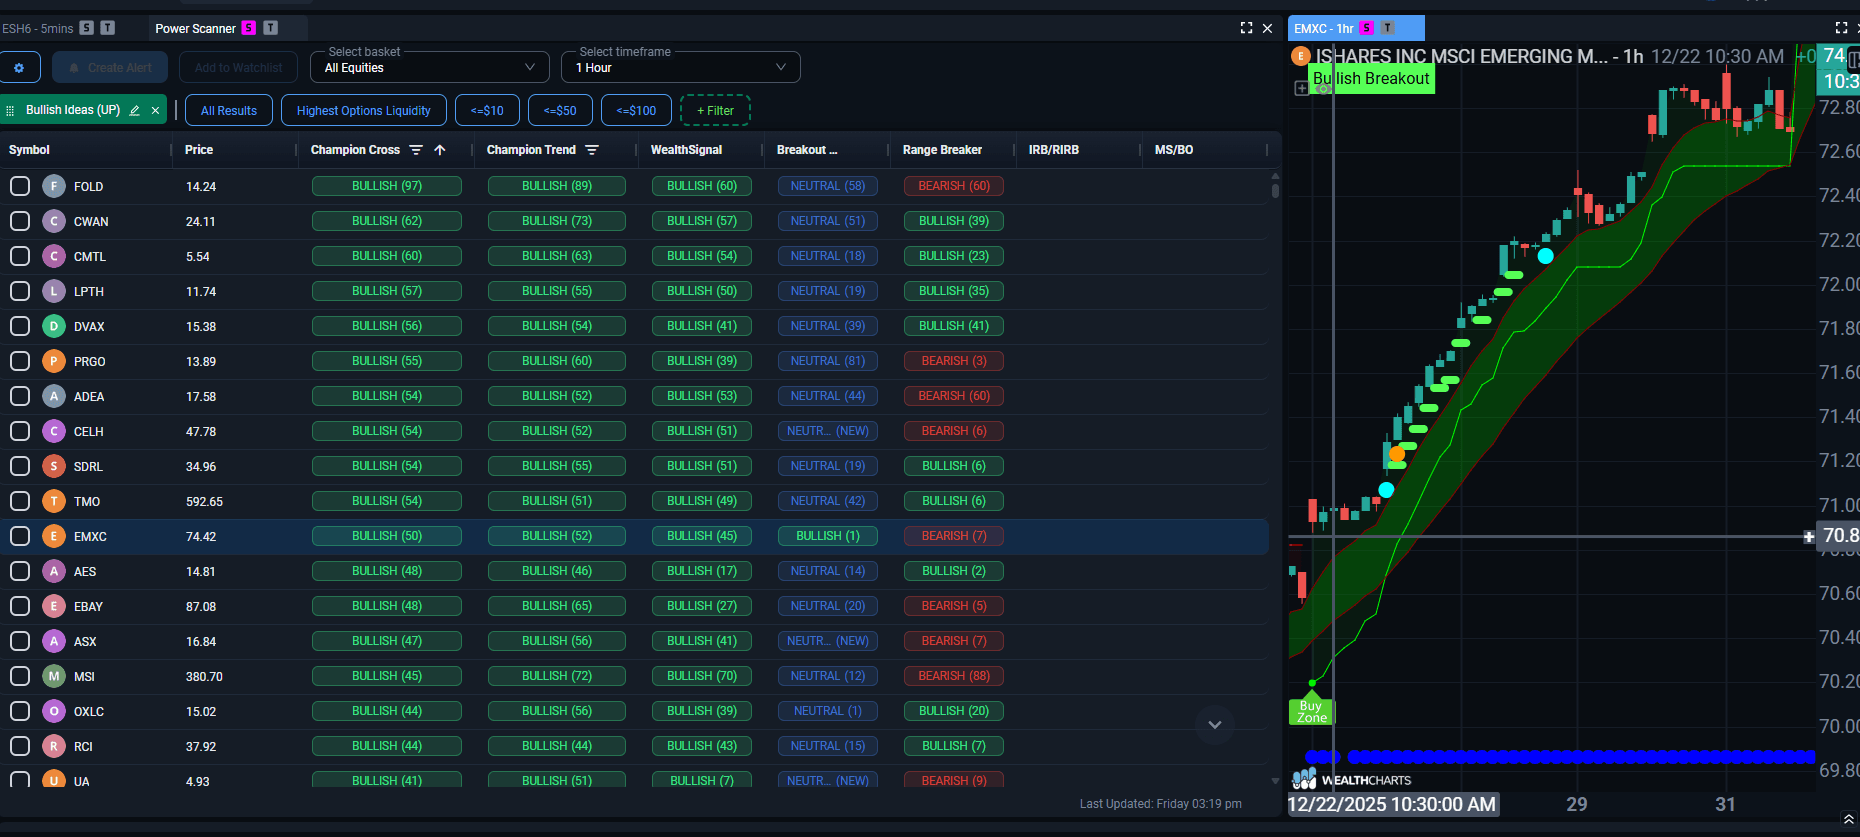Image resolution: width=1860 pixels, height=837 pixels.
Task: Check the EMXC row checkbox
Action: pyautogui.click(x=20, y=536)
